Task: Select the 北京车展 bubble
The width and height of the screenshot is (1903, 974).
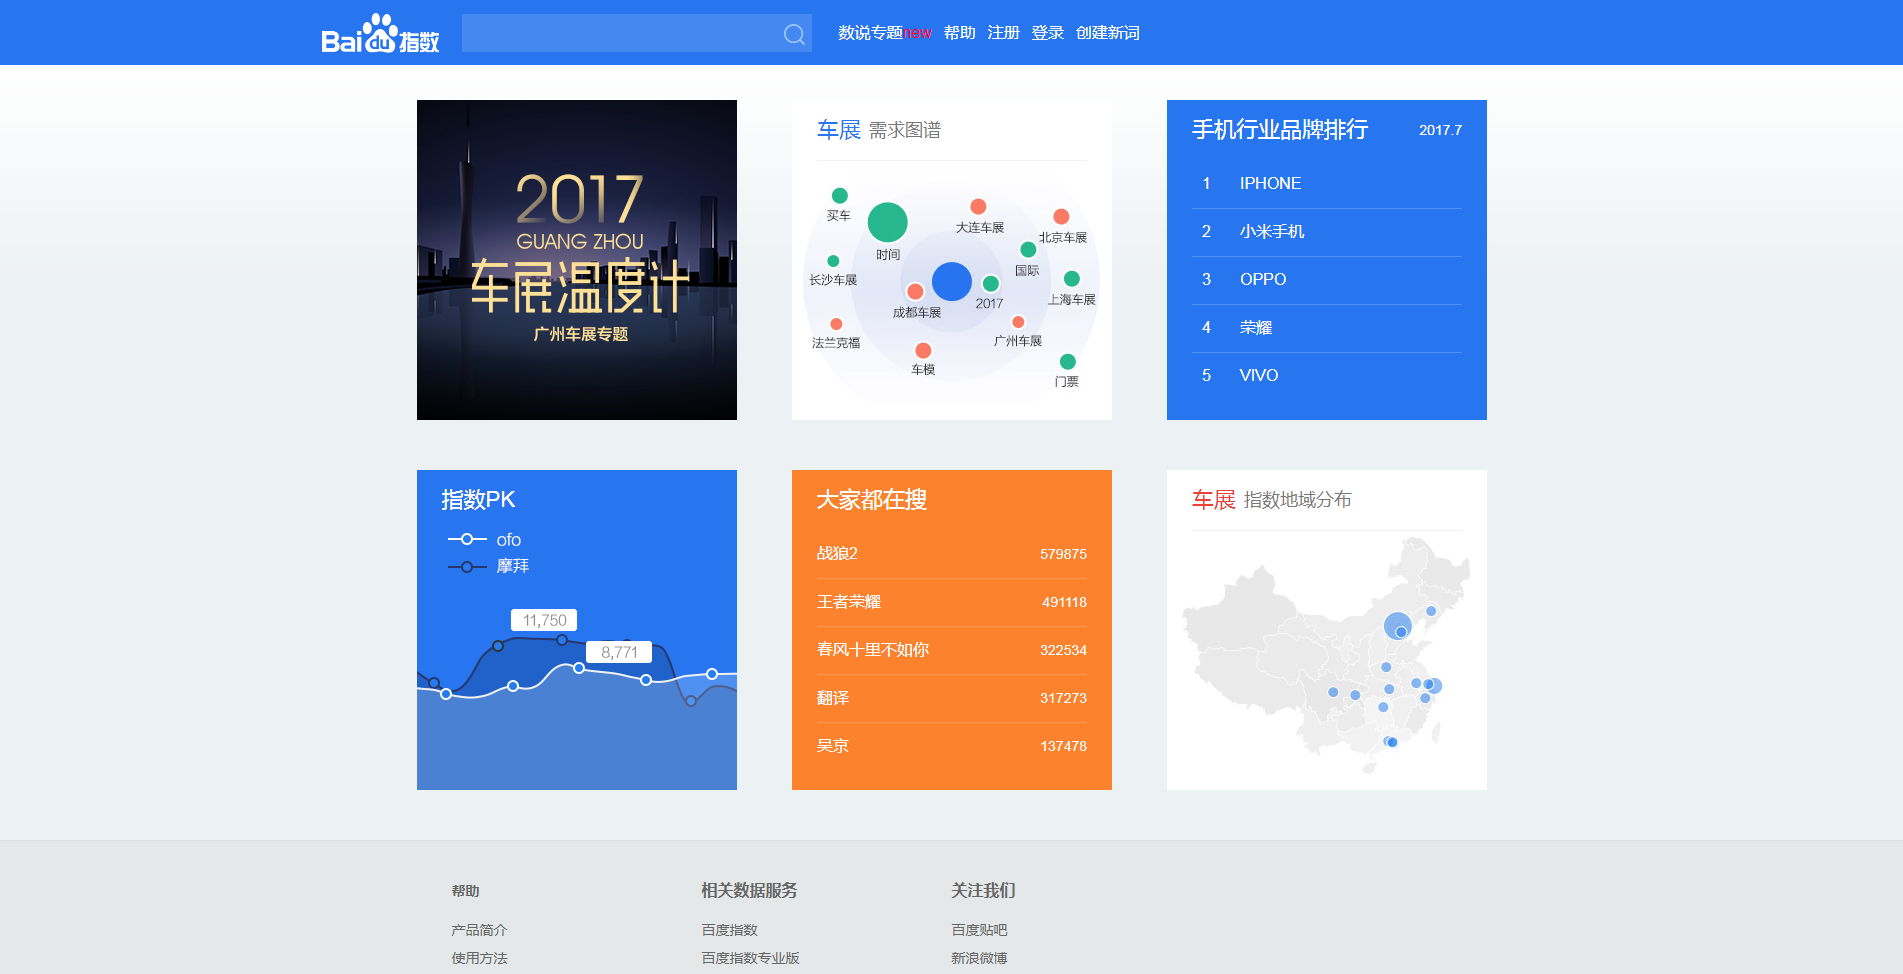Action: (x=1061, y=217)
